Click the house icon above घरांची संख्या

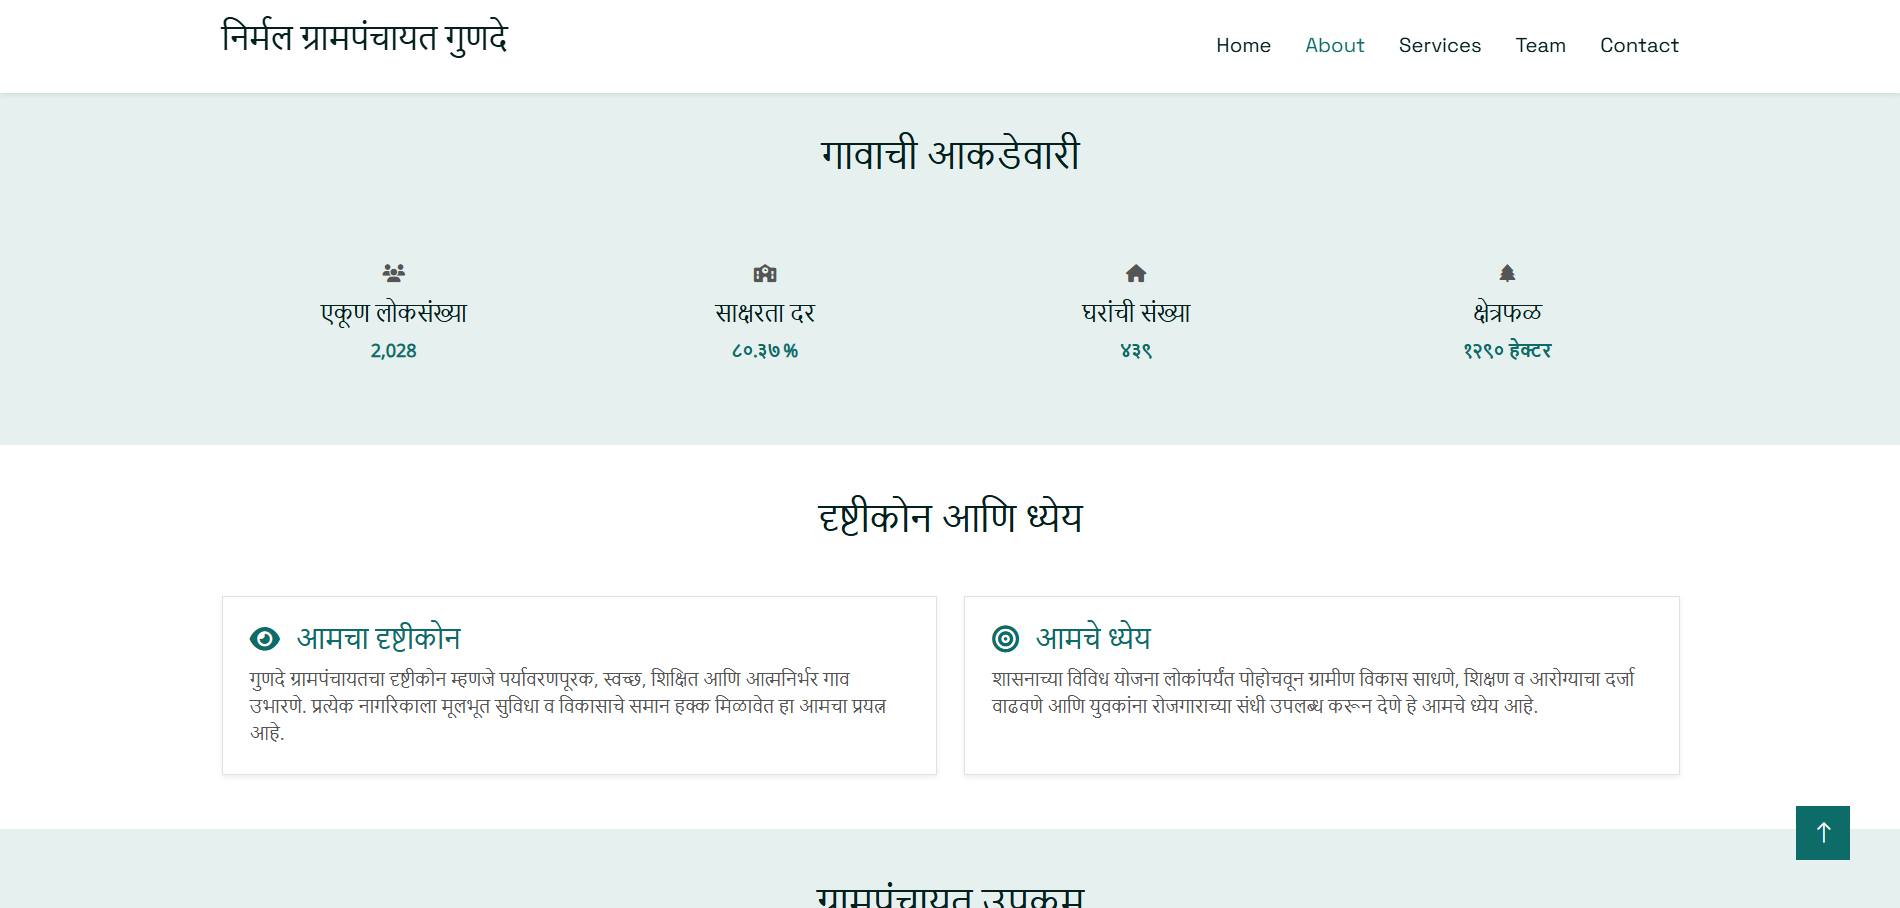click(x=1136, y=273)
